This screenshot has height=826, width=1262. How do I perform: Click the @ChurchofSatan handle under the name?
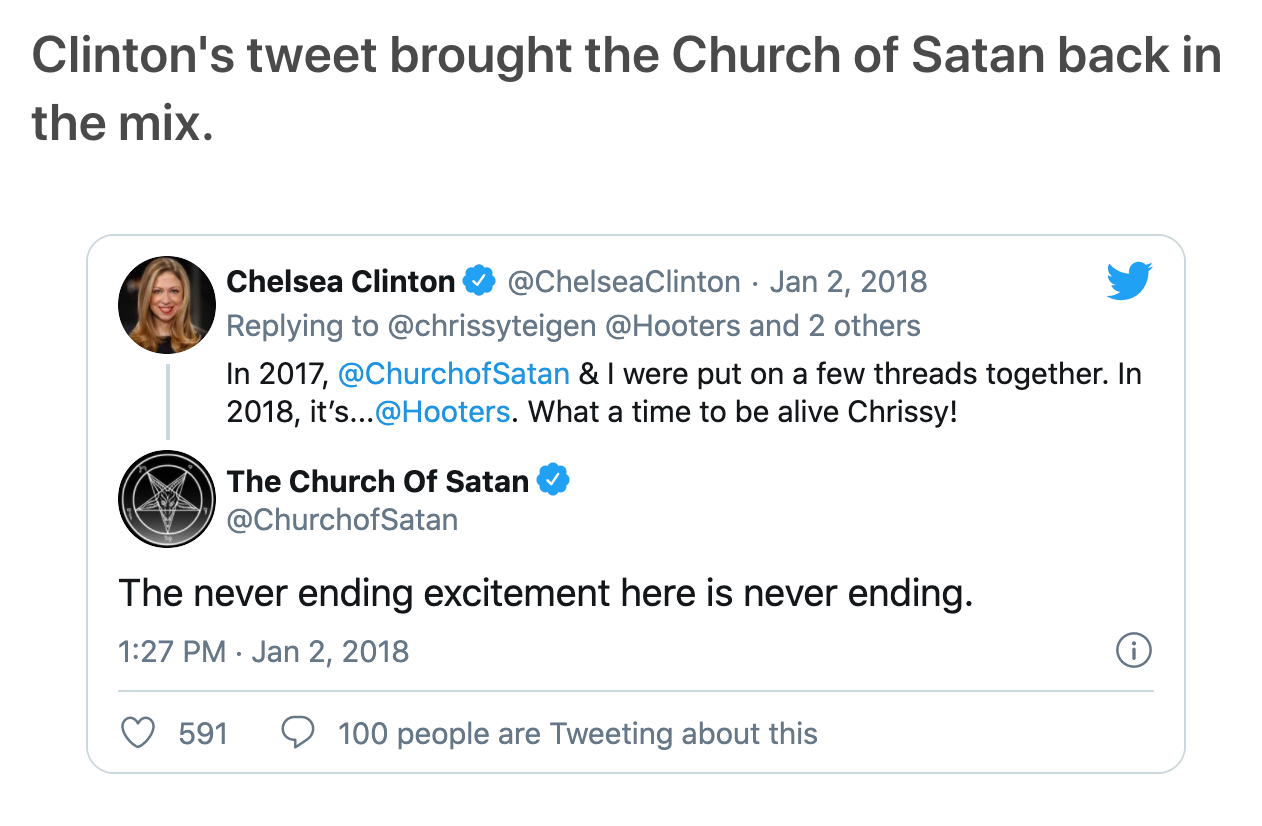[x=342, y=520]
